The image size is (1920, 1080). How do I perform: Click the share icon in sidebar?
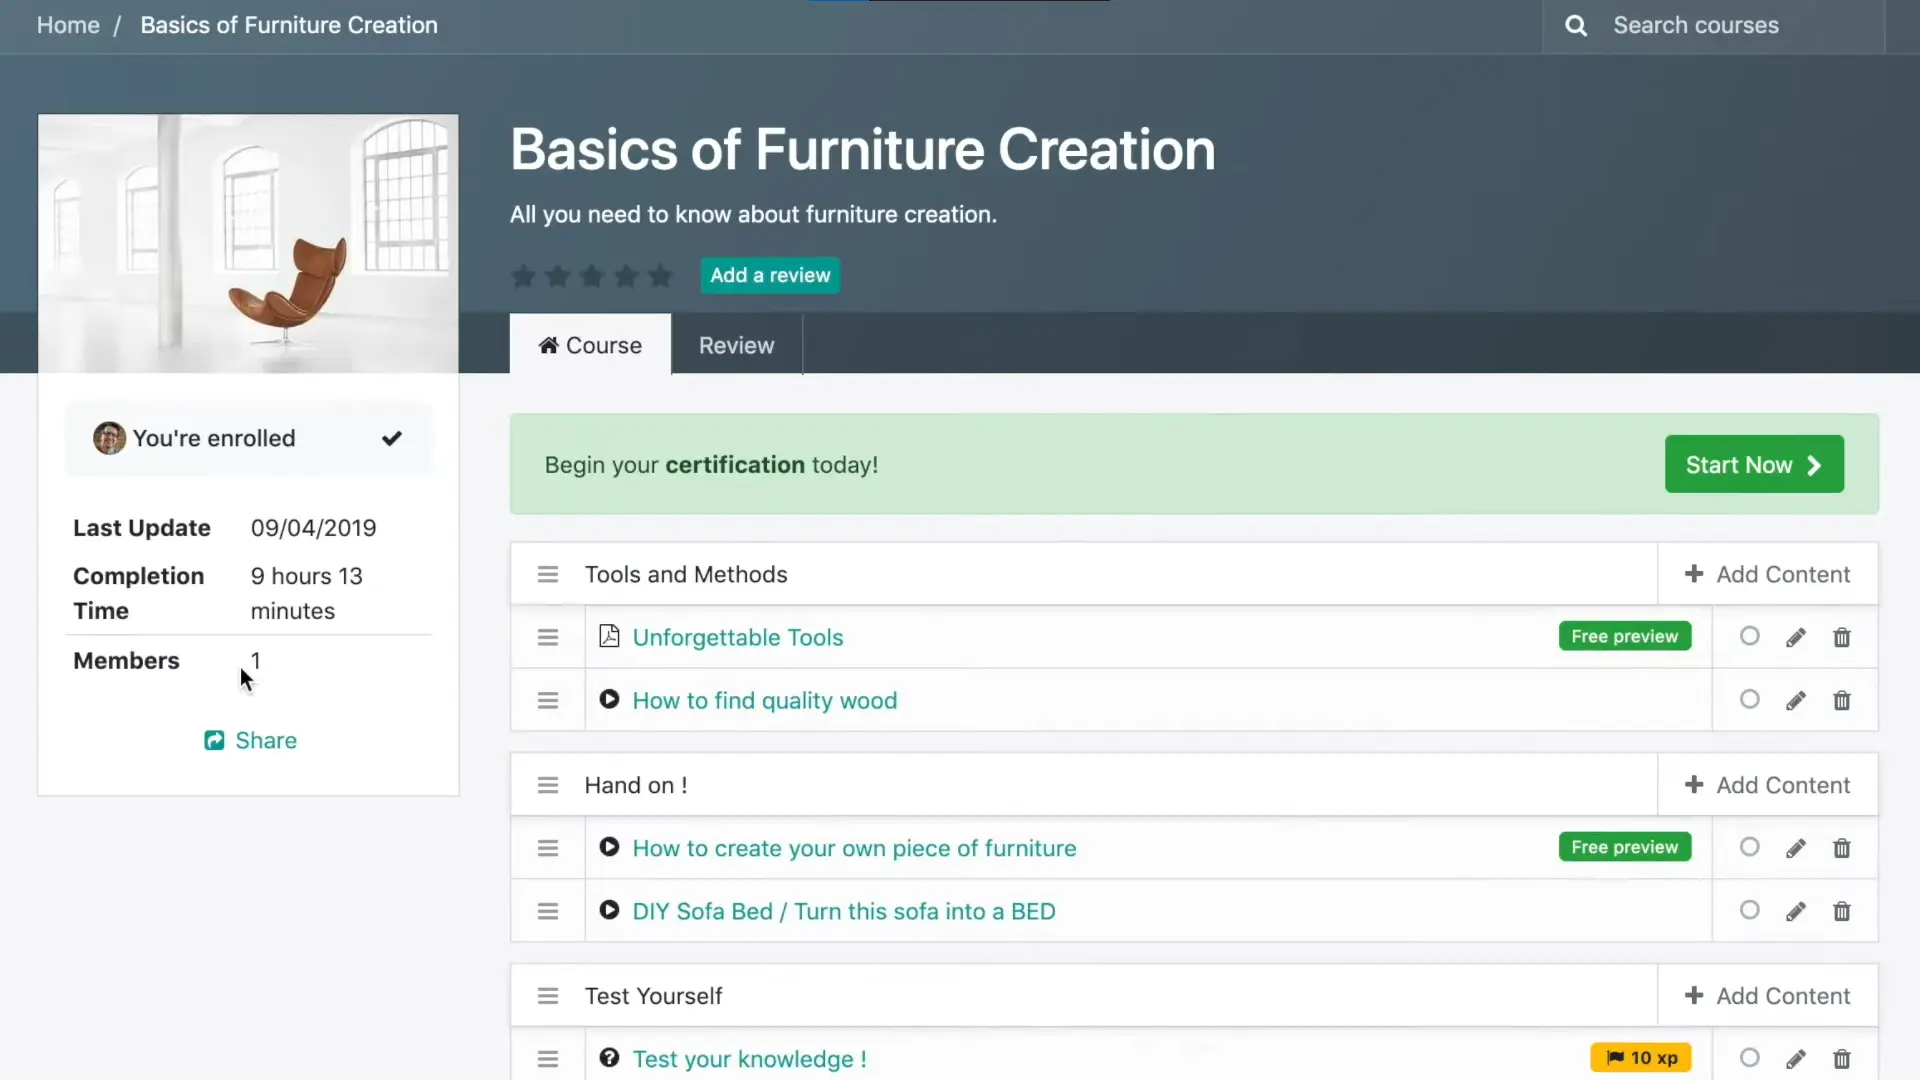pyautogui.click(x=214, y=741)
